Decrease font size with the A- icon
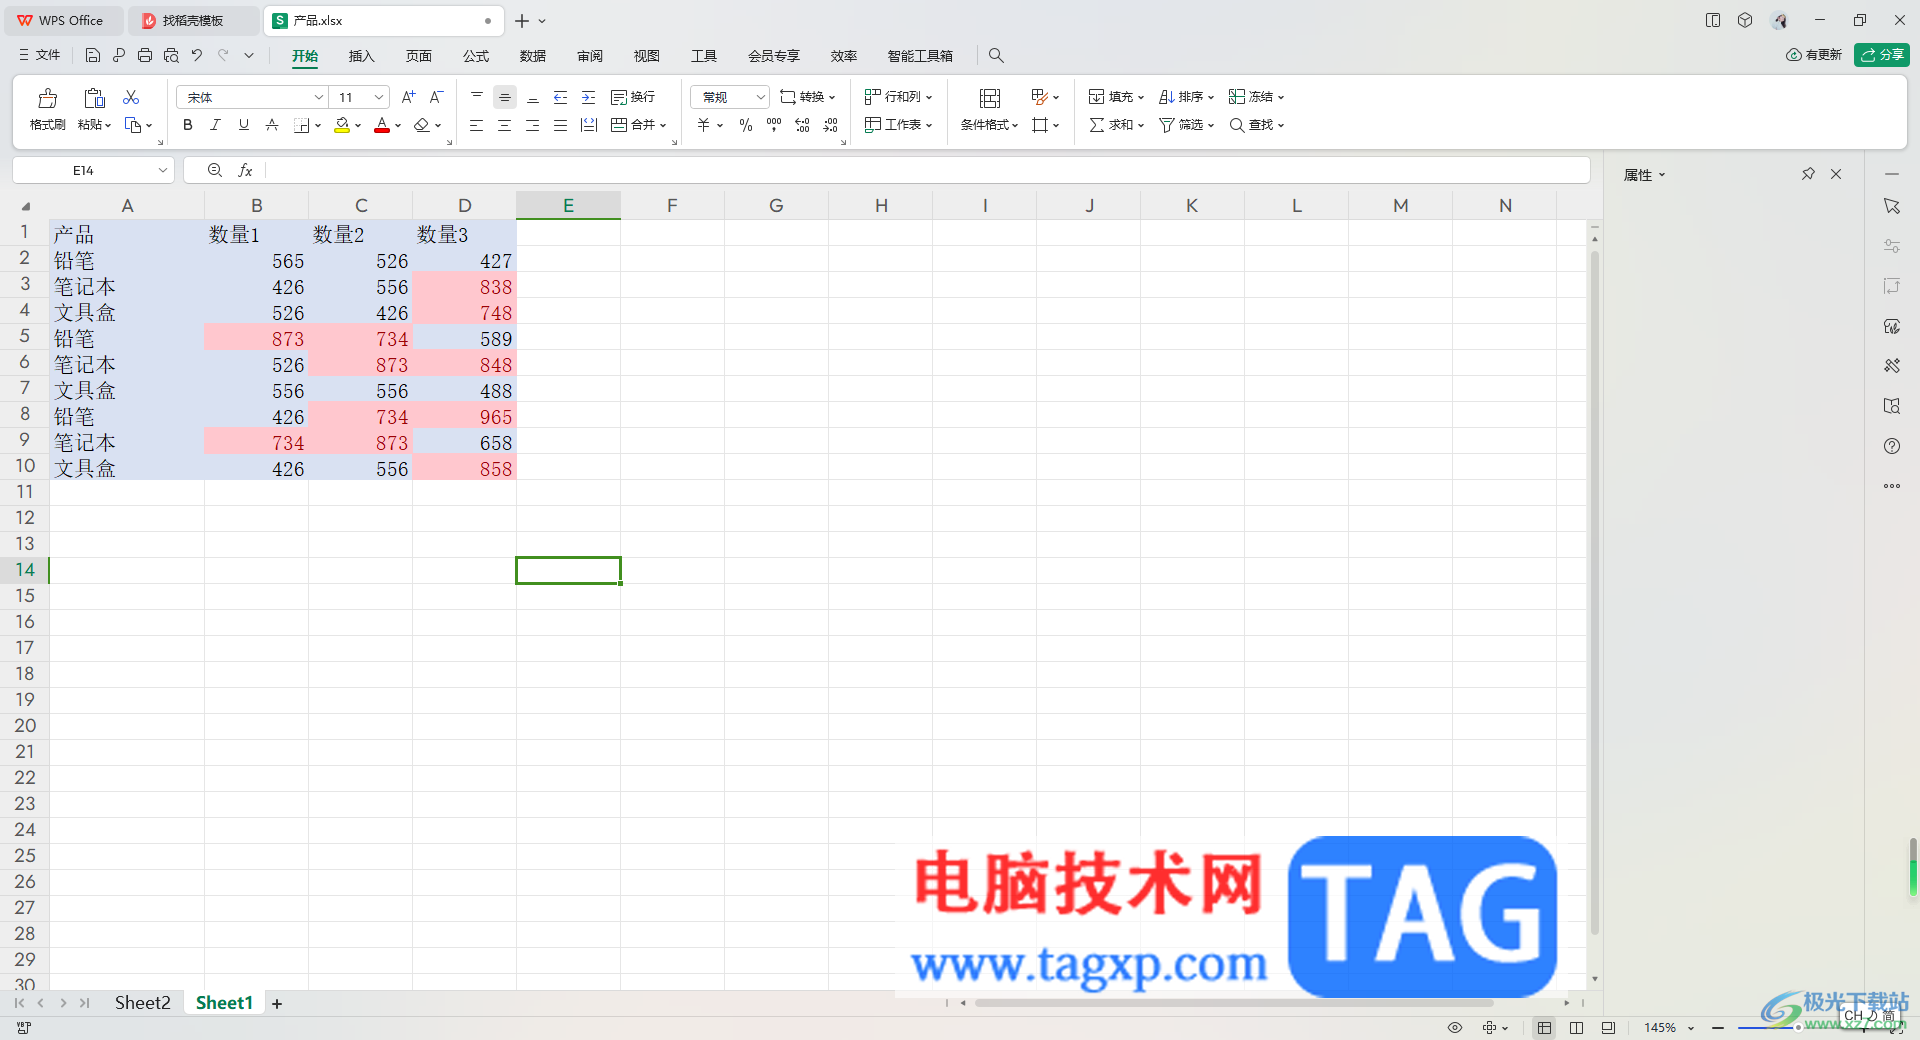The height and width of the screenshot is (1040, 1920). (436, 97)
